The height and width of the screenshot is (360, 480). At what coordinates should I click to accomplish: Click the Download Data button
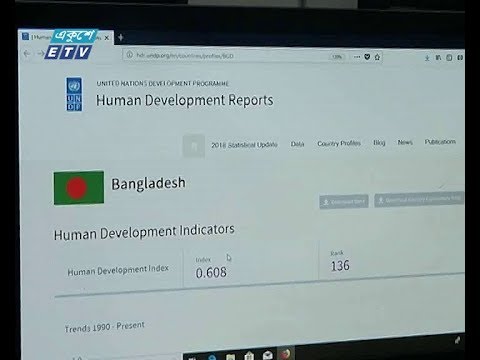tap(344, 201)
